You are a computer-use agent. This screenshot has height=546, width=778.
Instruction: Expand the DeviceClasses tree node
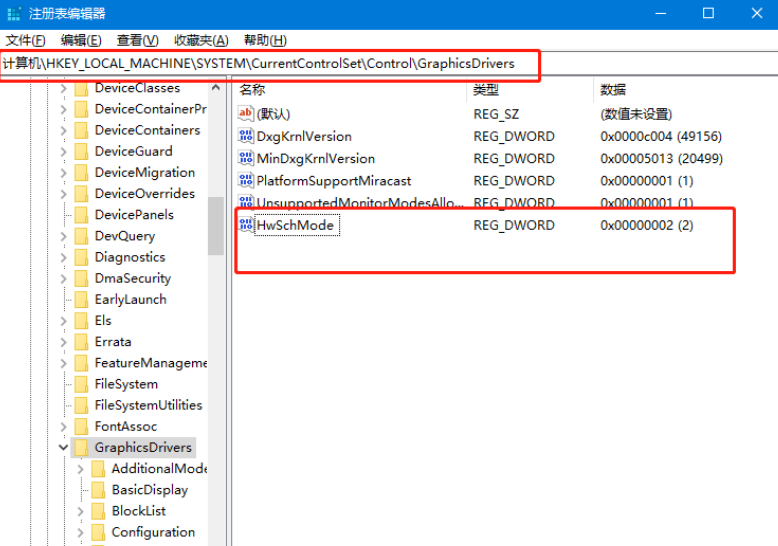(64, 88)
